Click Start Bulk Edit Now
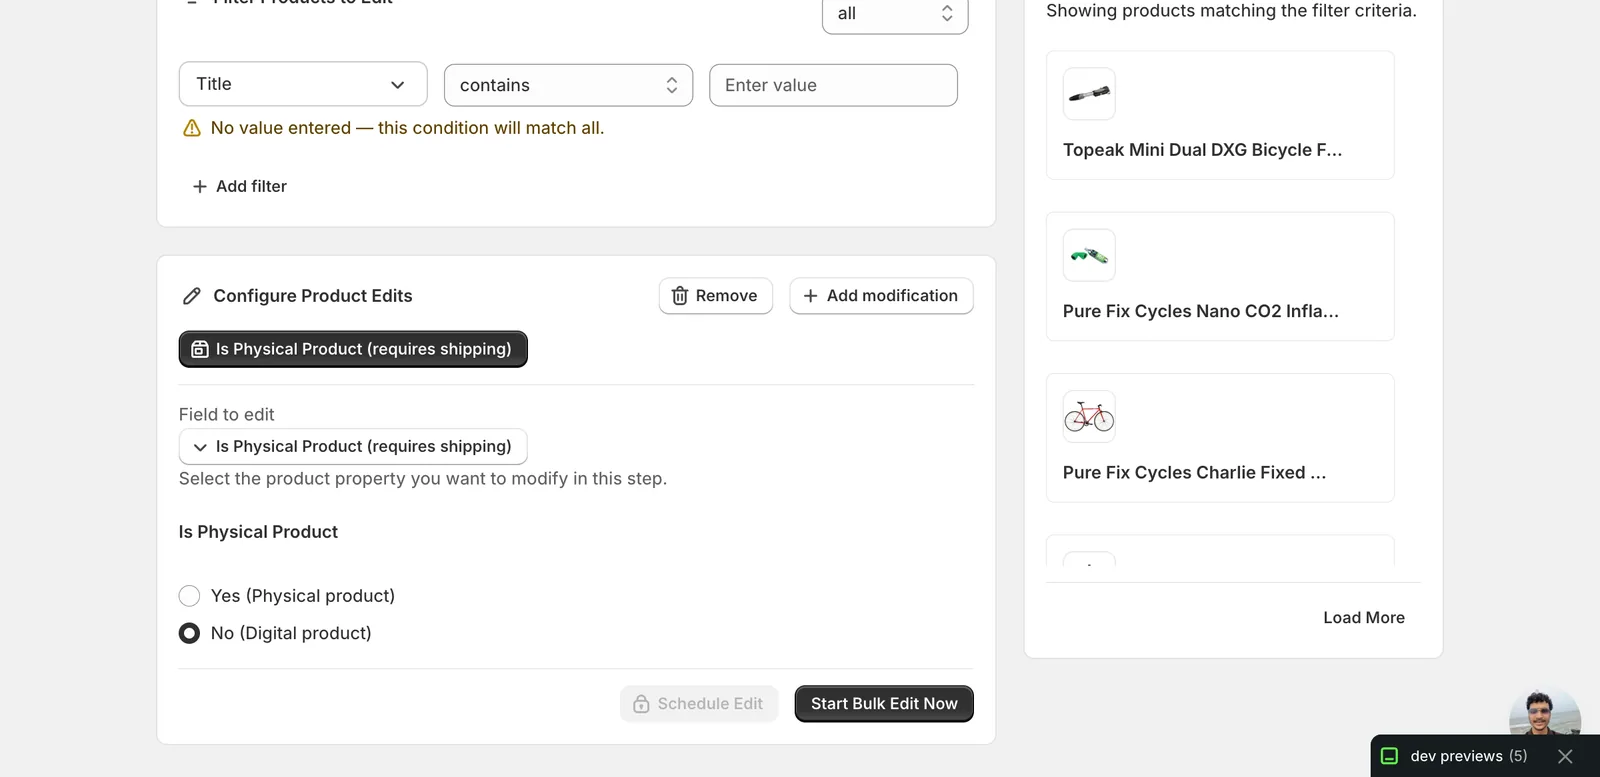This screenshot has width=1600, height=777. pyautogui.click(x=884, y=704)
